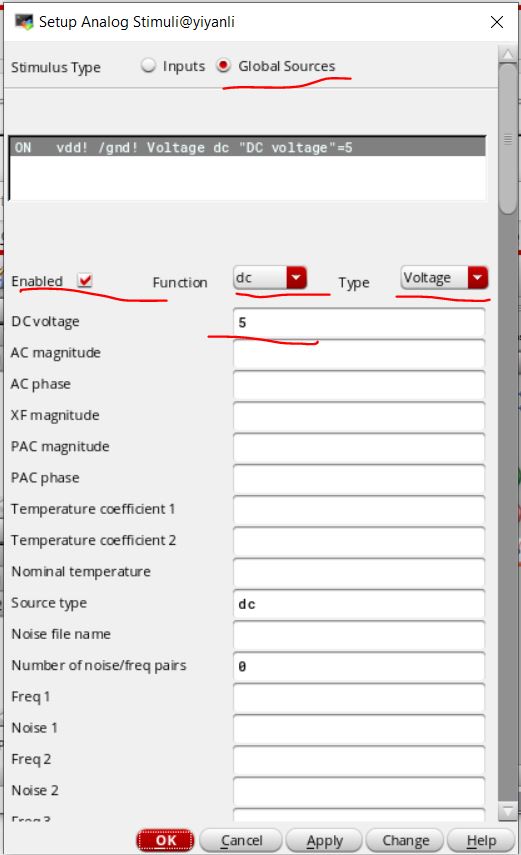
Task: Click the scrollbar down arrow
Action: (508, 810)
